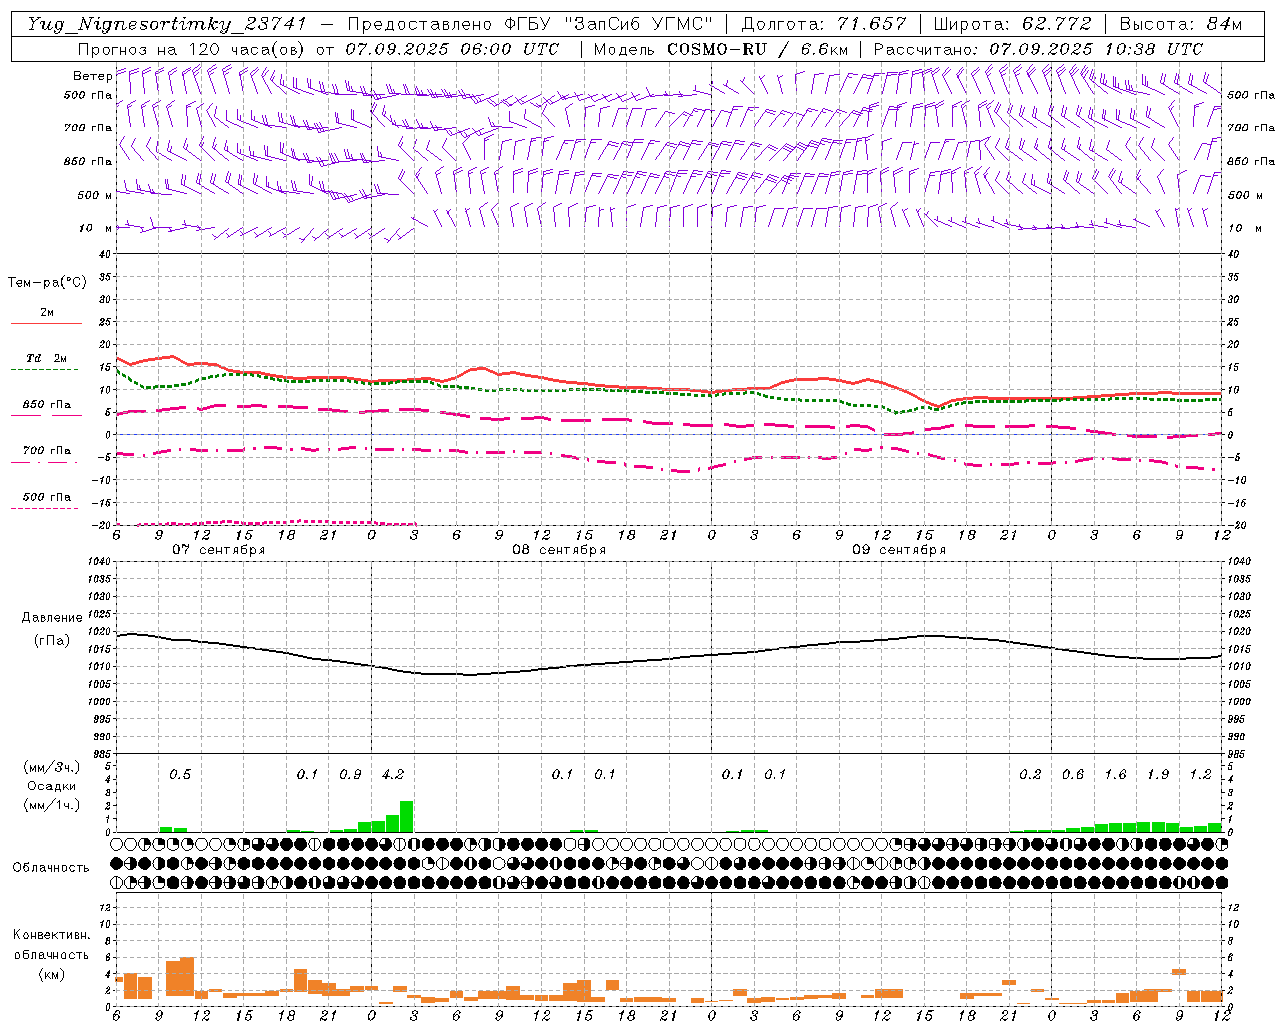Click the Тем-ра(°C) panel label
Image resolution: width=1280 pixels, height=1024 pixels.
[x=47, y=283]
